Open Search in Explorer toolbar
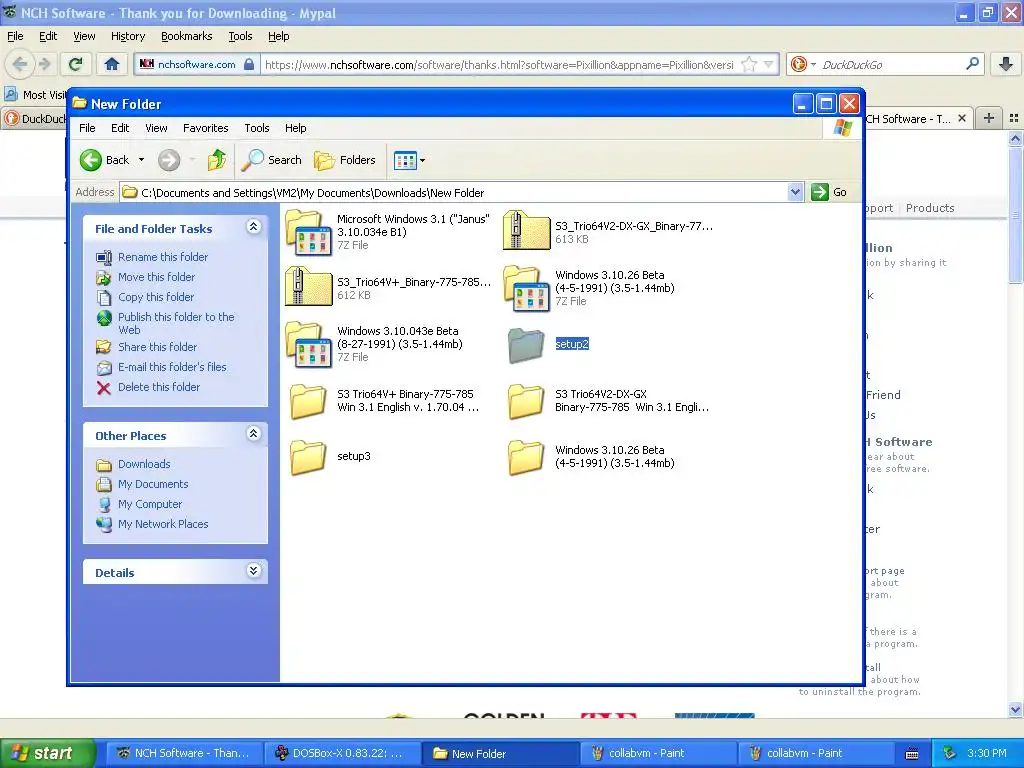 [272, 160]
